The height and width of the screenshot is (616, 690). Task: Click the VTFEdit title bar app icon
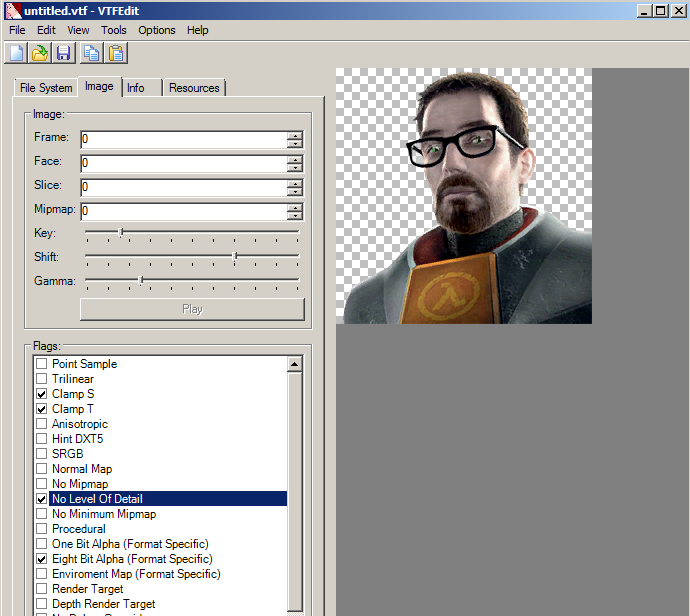coord(13,11)
